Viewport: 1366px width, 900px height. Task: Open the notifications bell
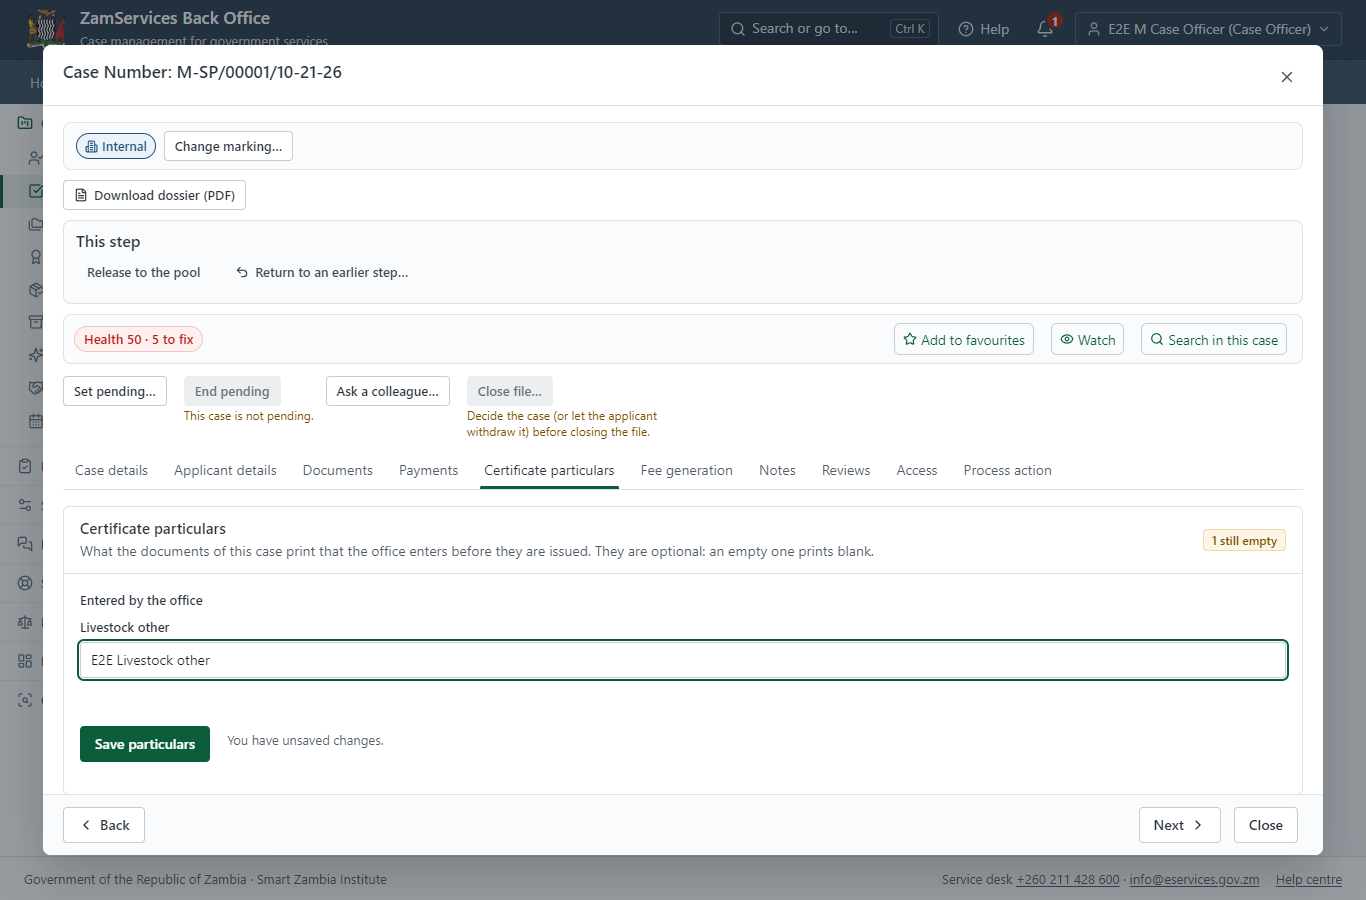1045,29
